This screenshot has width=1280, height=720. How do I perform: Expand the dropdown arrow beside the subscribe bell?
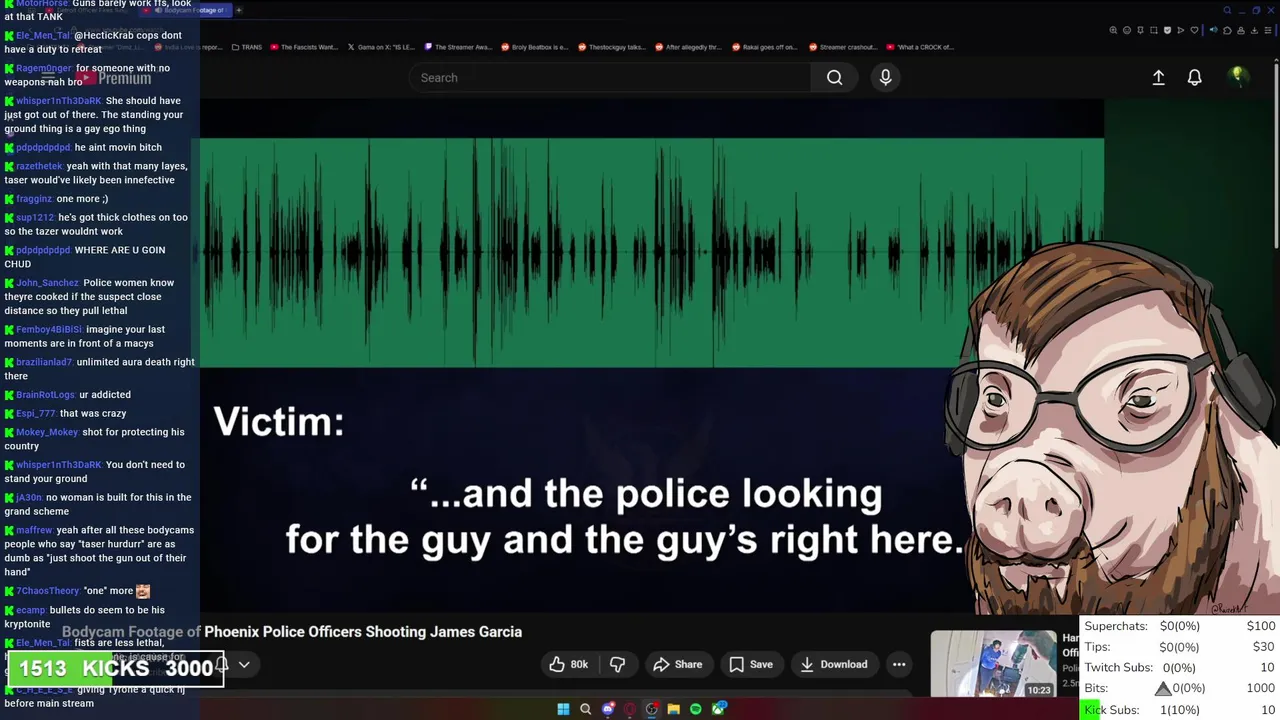click(x=244, y=665)
